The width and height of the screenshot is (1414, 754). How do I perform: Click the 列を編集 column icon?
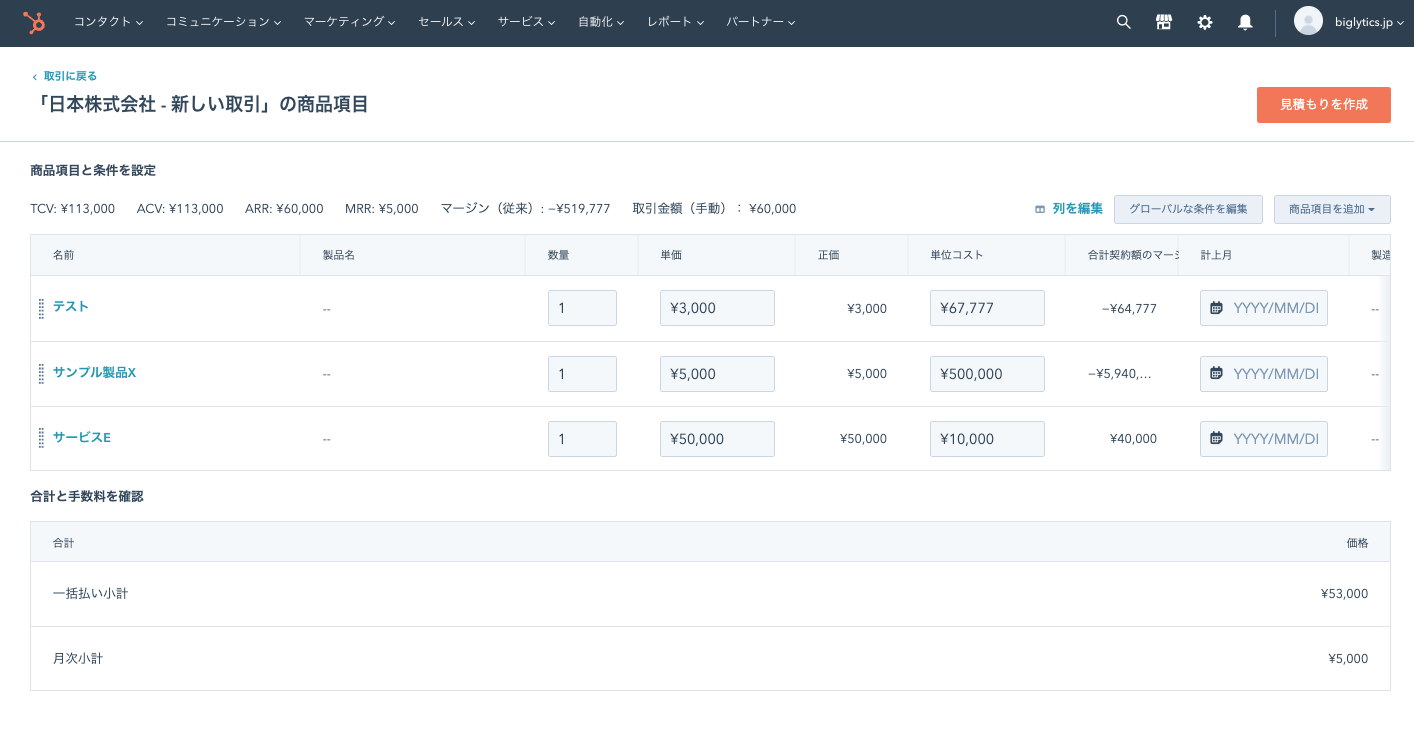1040,209
